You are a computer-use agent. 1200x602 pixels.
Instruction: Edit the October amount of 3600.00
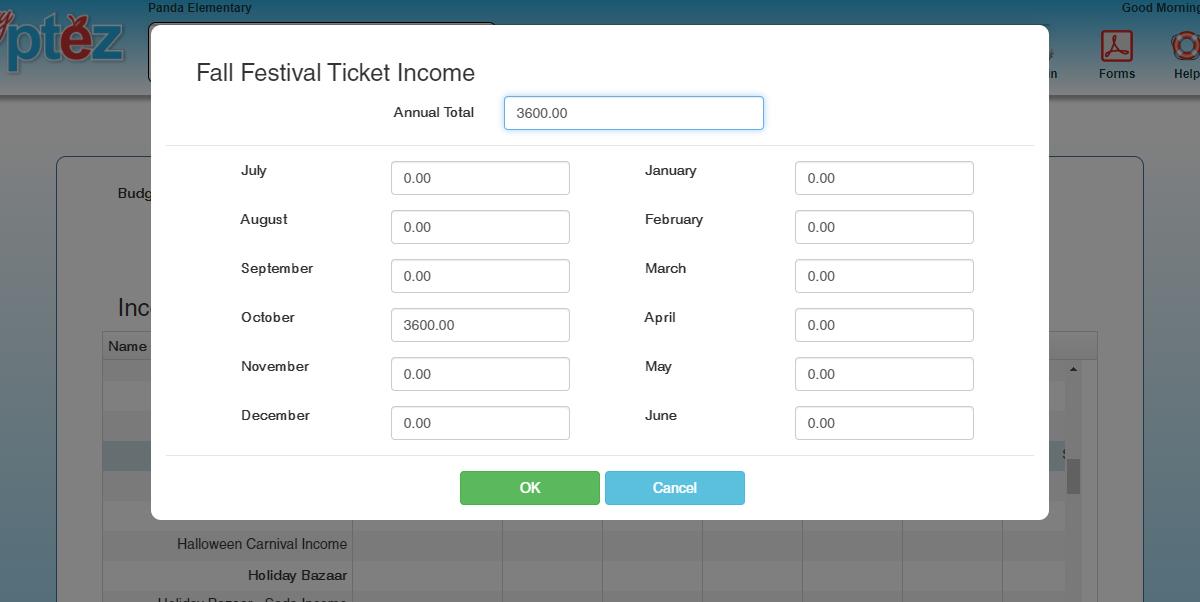click(480, 325)
